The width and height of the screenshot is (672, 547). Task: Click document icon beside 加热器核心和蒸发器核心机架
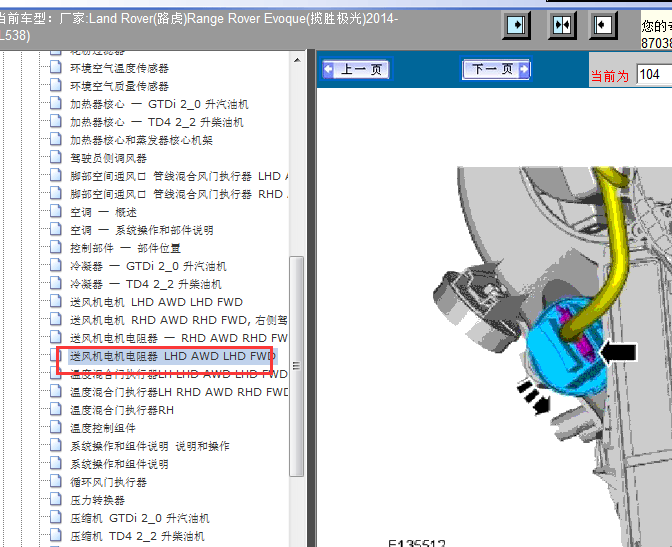coord(56,139)
